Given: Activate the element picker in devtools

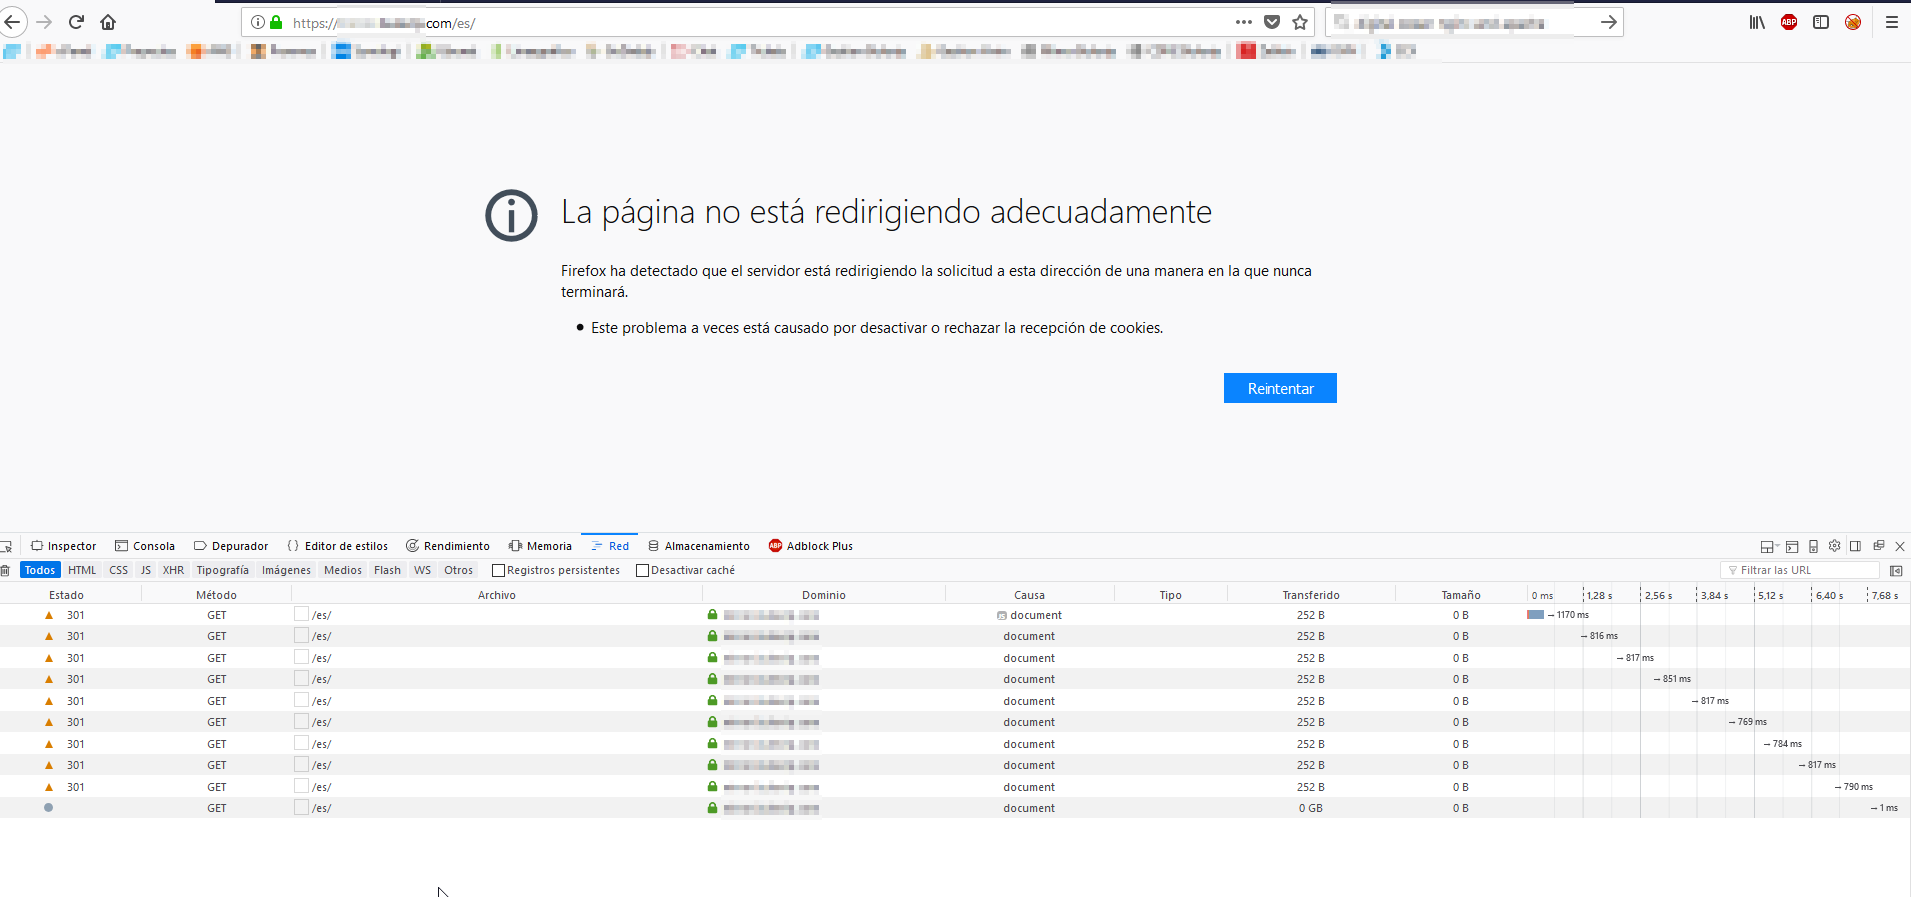Looking at the screenshot, I should pyautogui.click(x=6, y=546).
